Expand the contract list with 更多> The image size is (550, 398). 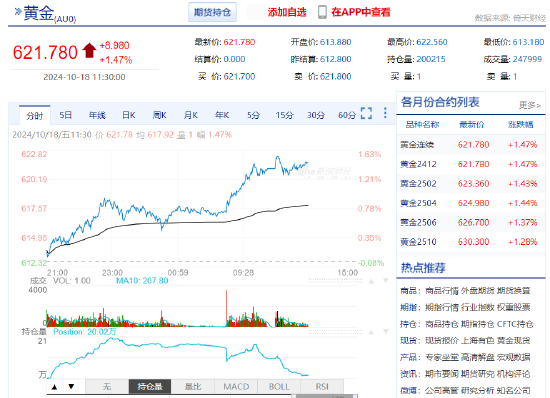530,105
